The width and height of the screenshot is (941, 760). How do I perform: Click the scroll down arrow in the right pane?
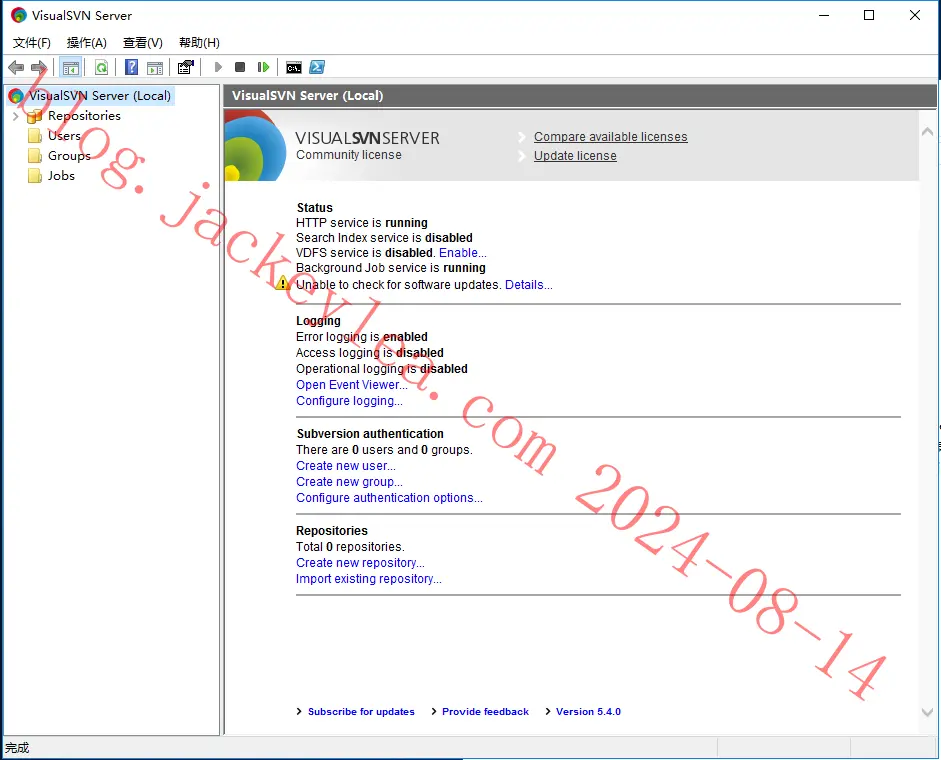tap(927, 712)
